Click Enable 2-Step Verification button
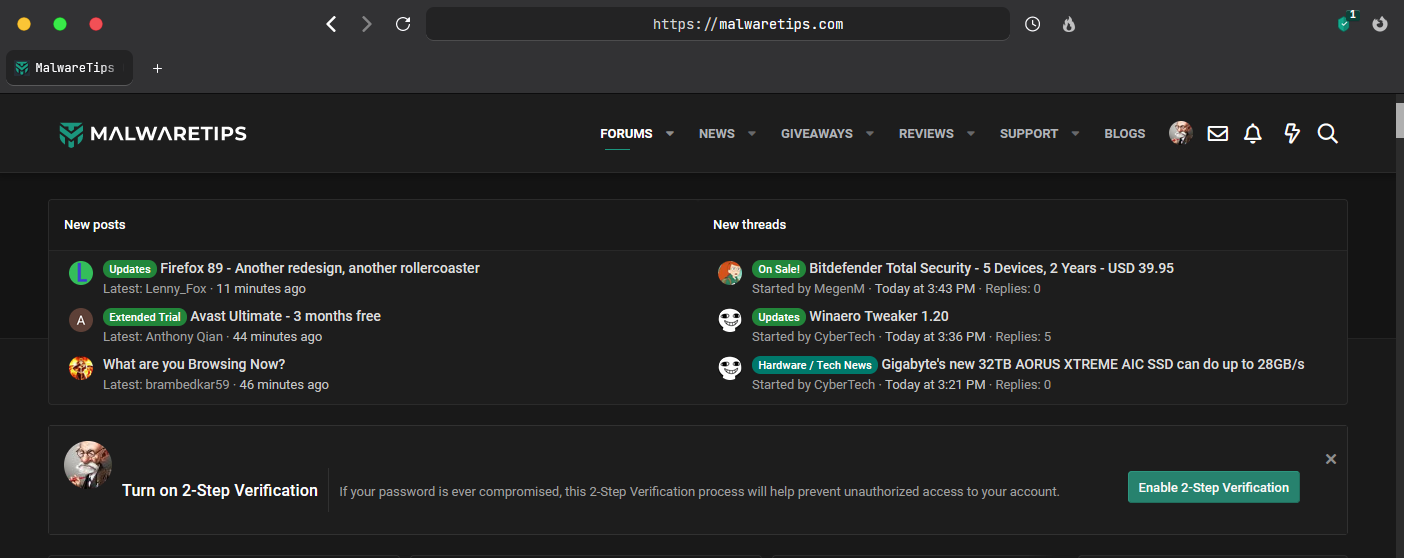The width and height of the screenshot is (1404, 558). click(x=1213, y=487)
